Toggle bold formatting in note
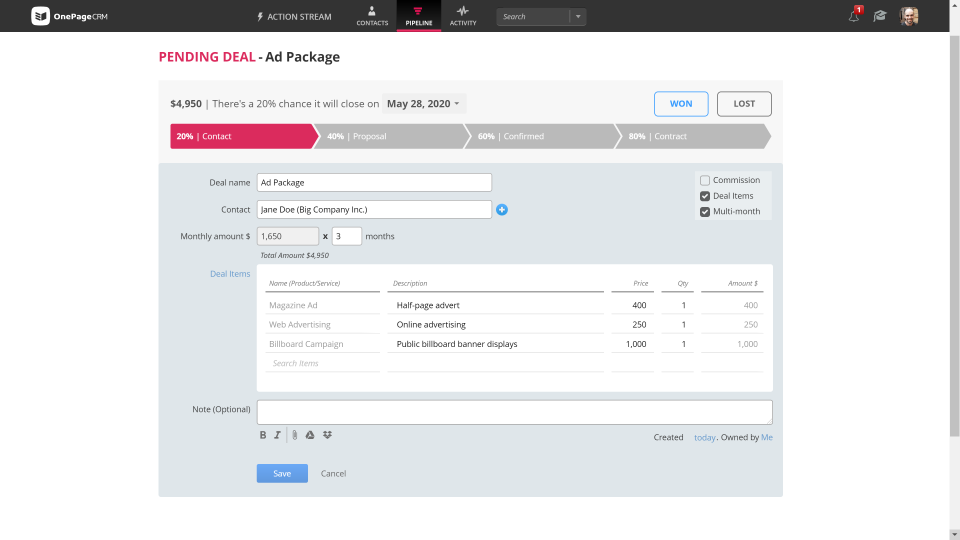 pyautogui.click(x=263, y=435)
